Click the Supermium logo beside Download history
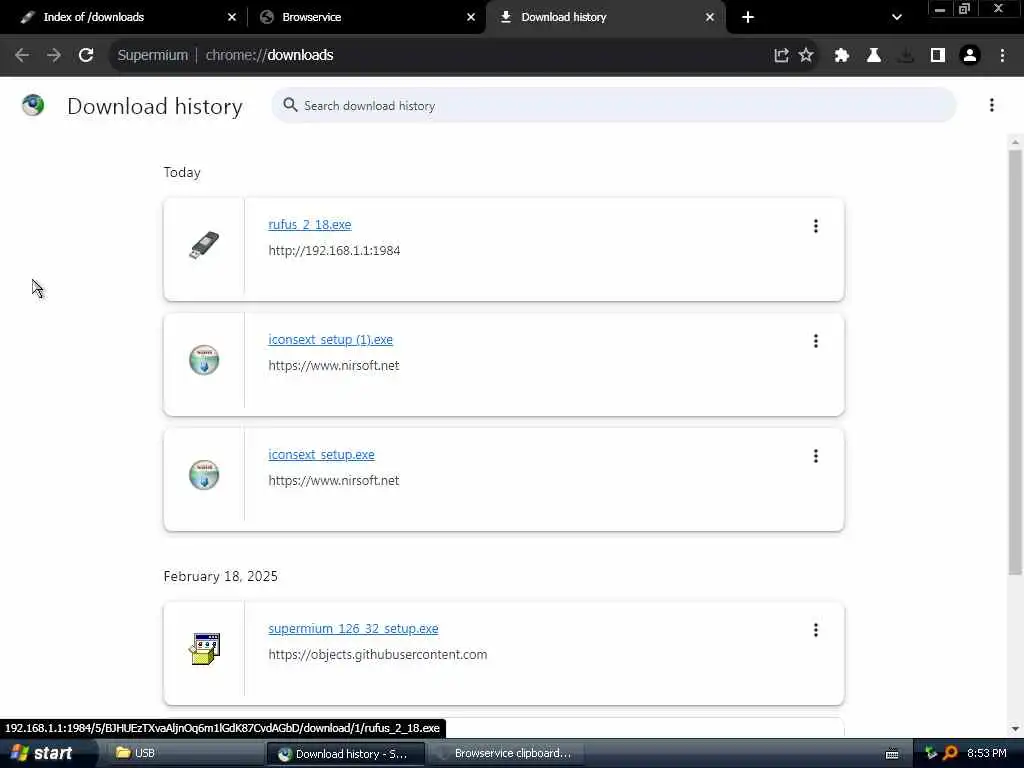Viewport: 1024px width, 768px height. tap(33, 105)
